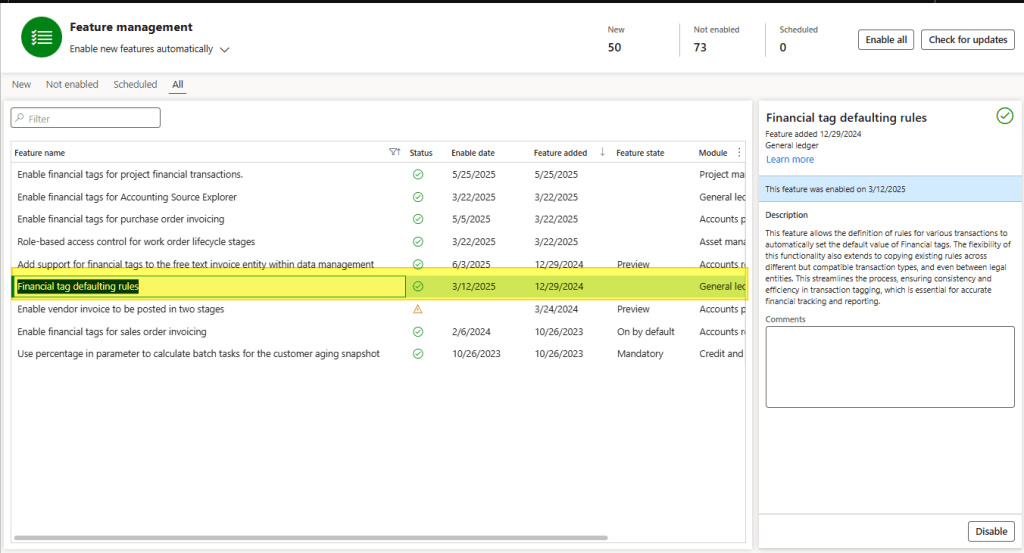Switch to the Scheduled tab
The width and height of the screenshot is (1024, 553).
(135, 85)
